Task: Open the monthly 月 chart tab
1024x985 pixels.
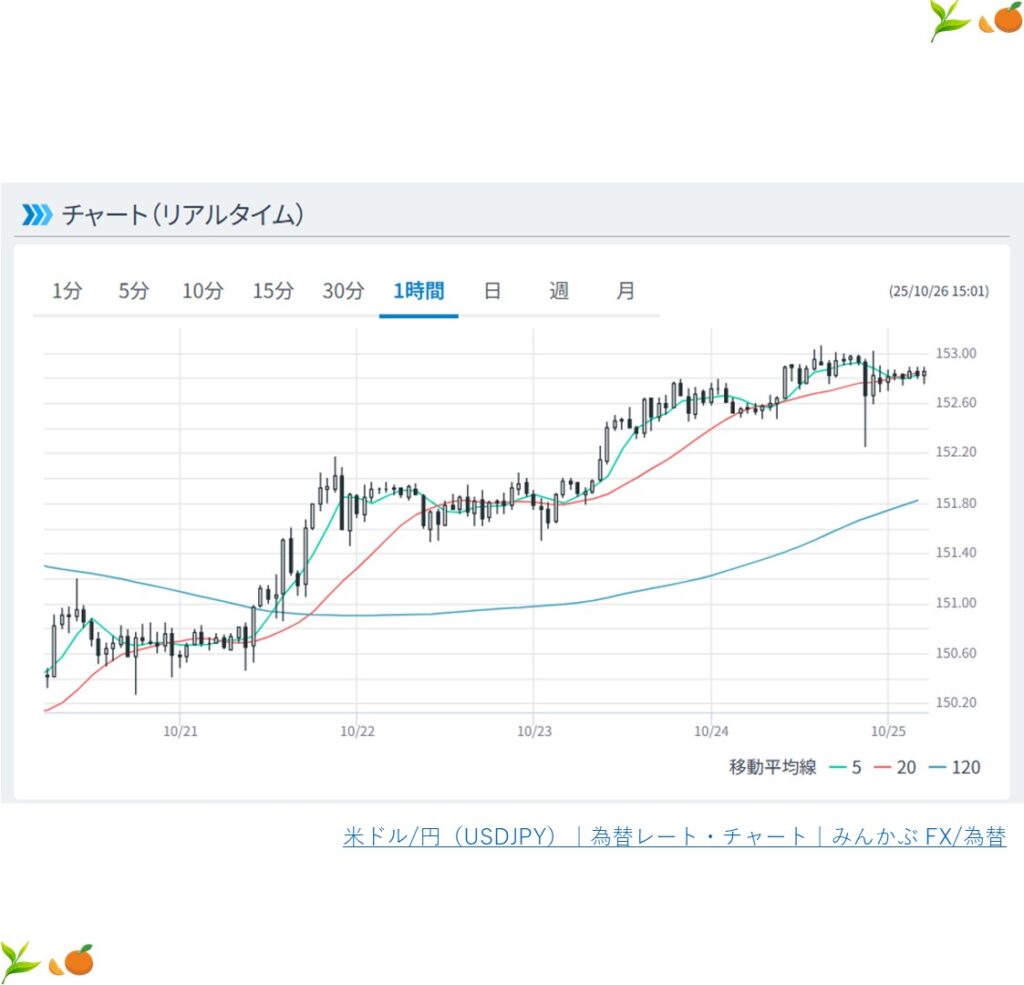Action: pyautogui.click(x=625, y=291)
